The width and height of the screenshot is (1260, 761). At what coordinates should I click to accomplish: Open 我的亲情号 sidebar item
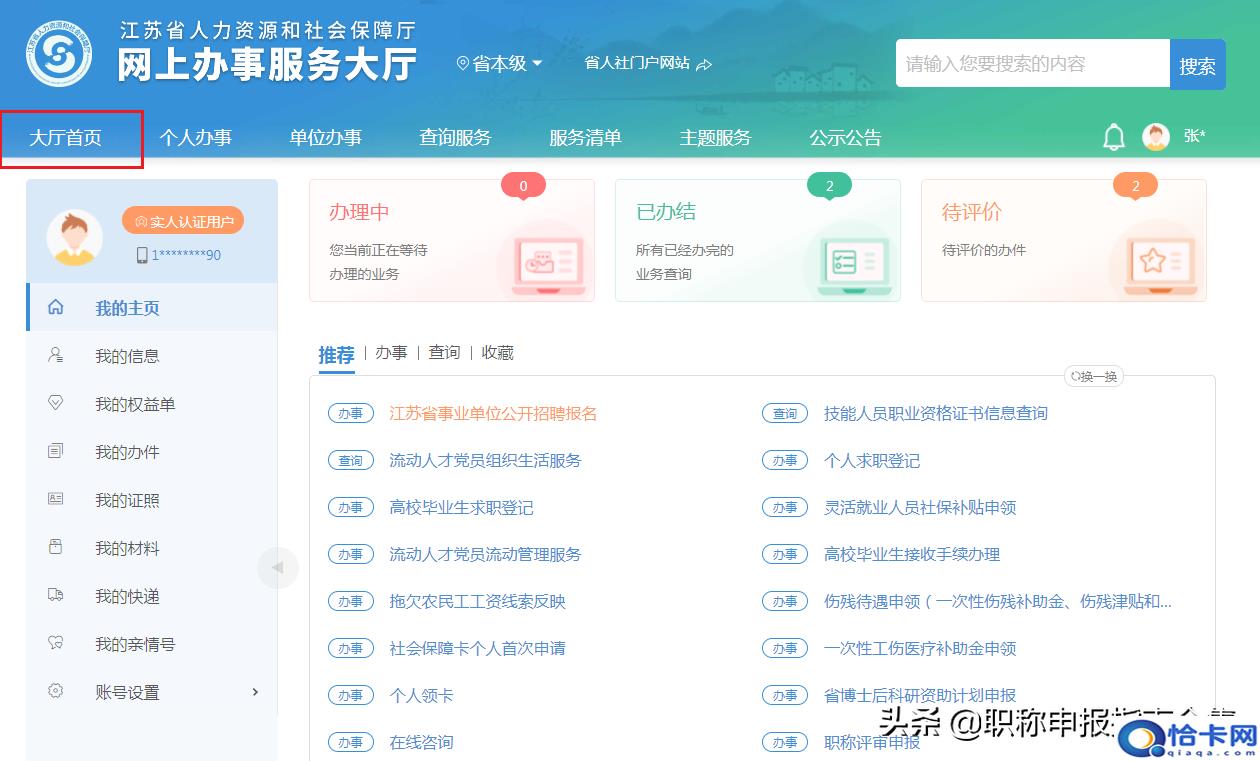click(x=134, y=644)
